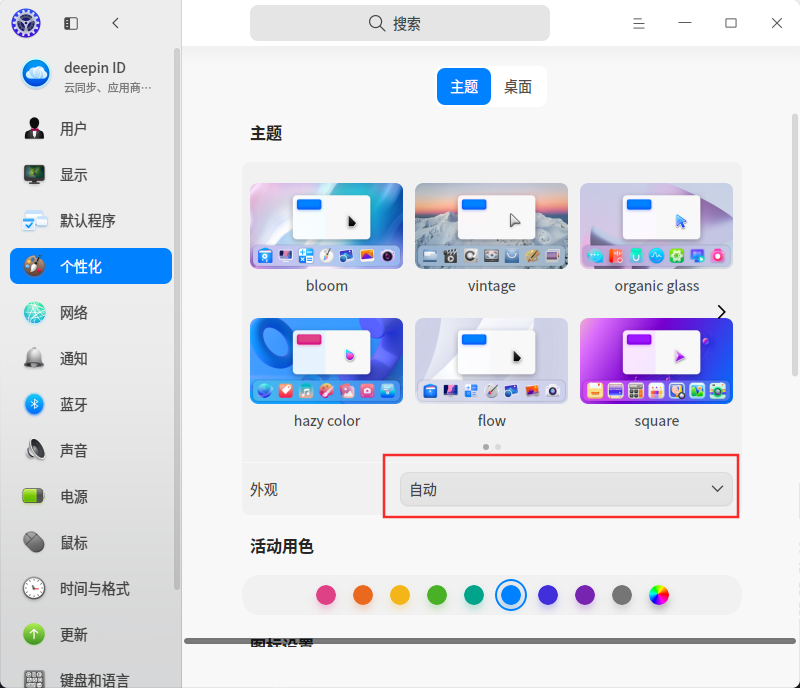Screen dimensions: 800x688
Task: Open the 时间与格式 settings
Action: click(x=91, y=588)
